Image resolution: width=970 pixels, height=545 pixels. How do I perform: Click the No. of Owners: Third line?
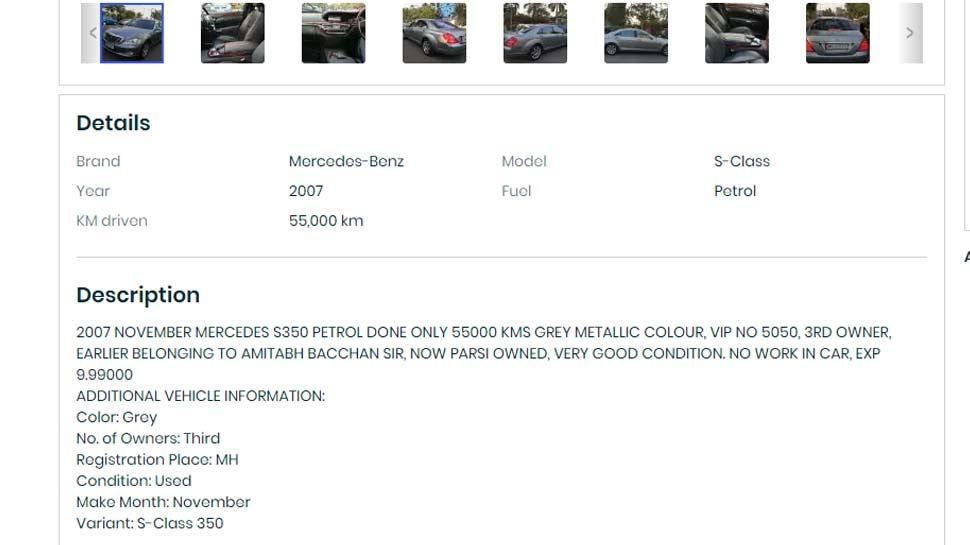(148, 439)
